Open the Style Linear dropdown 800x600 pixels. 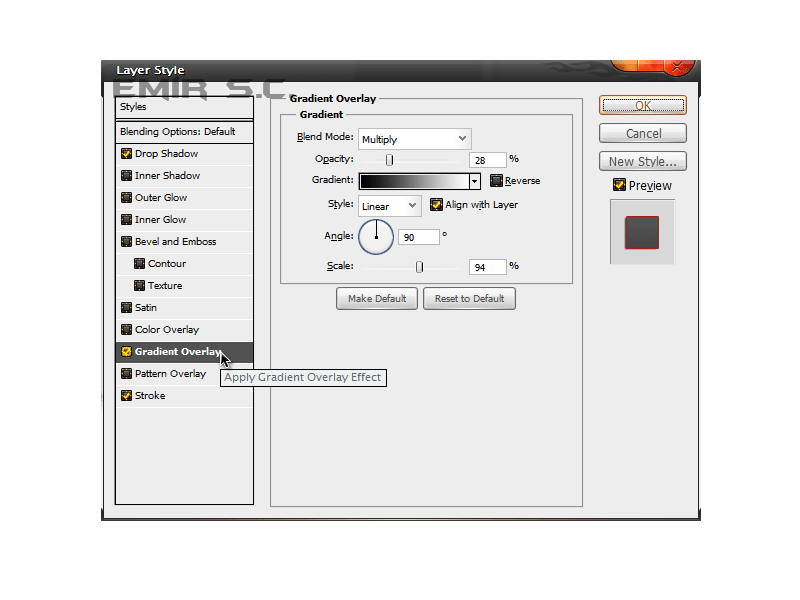(390, 206)
